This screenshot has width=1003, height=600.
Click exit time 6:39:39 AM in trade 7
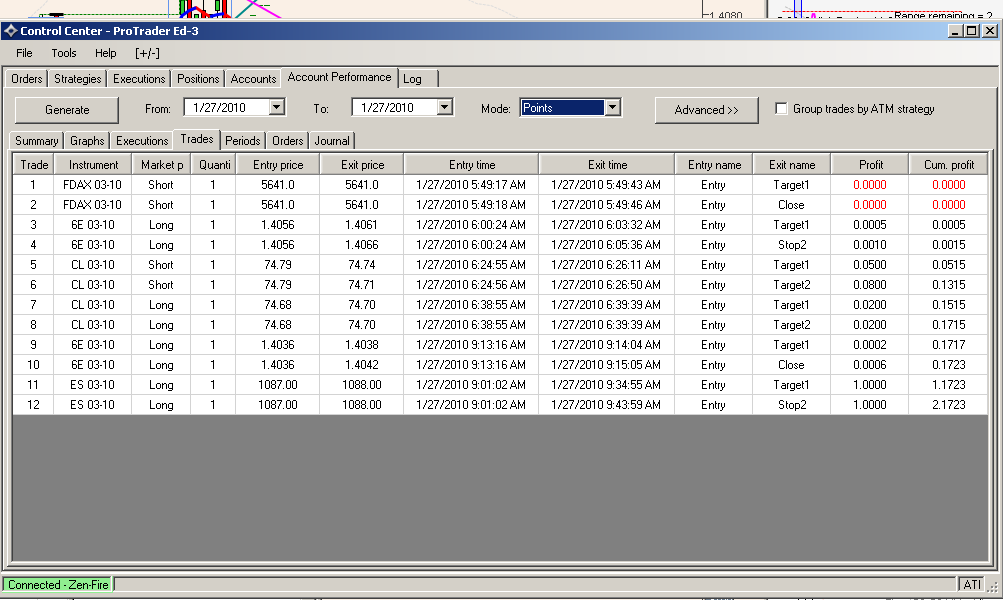tap(606, 304)
